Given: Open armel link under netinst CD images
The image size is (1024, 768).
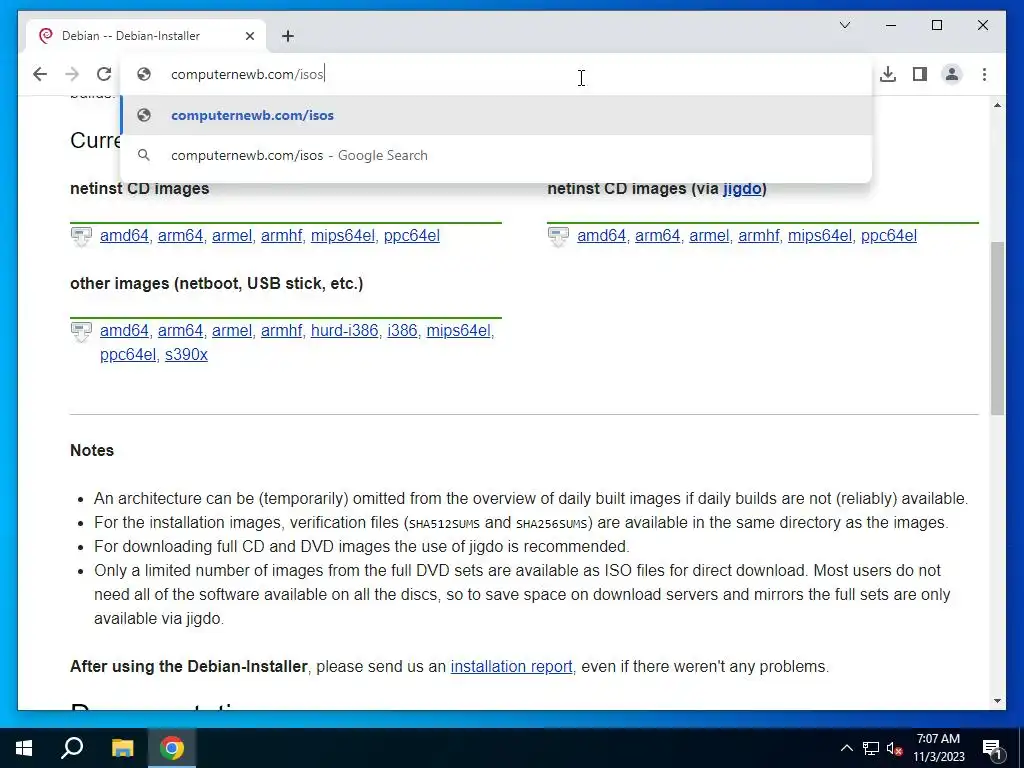Looking at the screenshot, I should 232,236.
